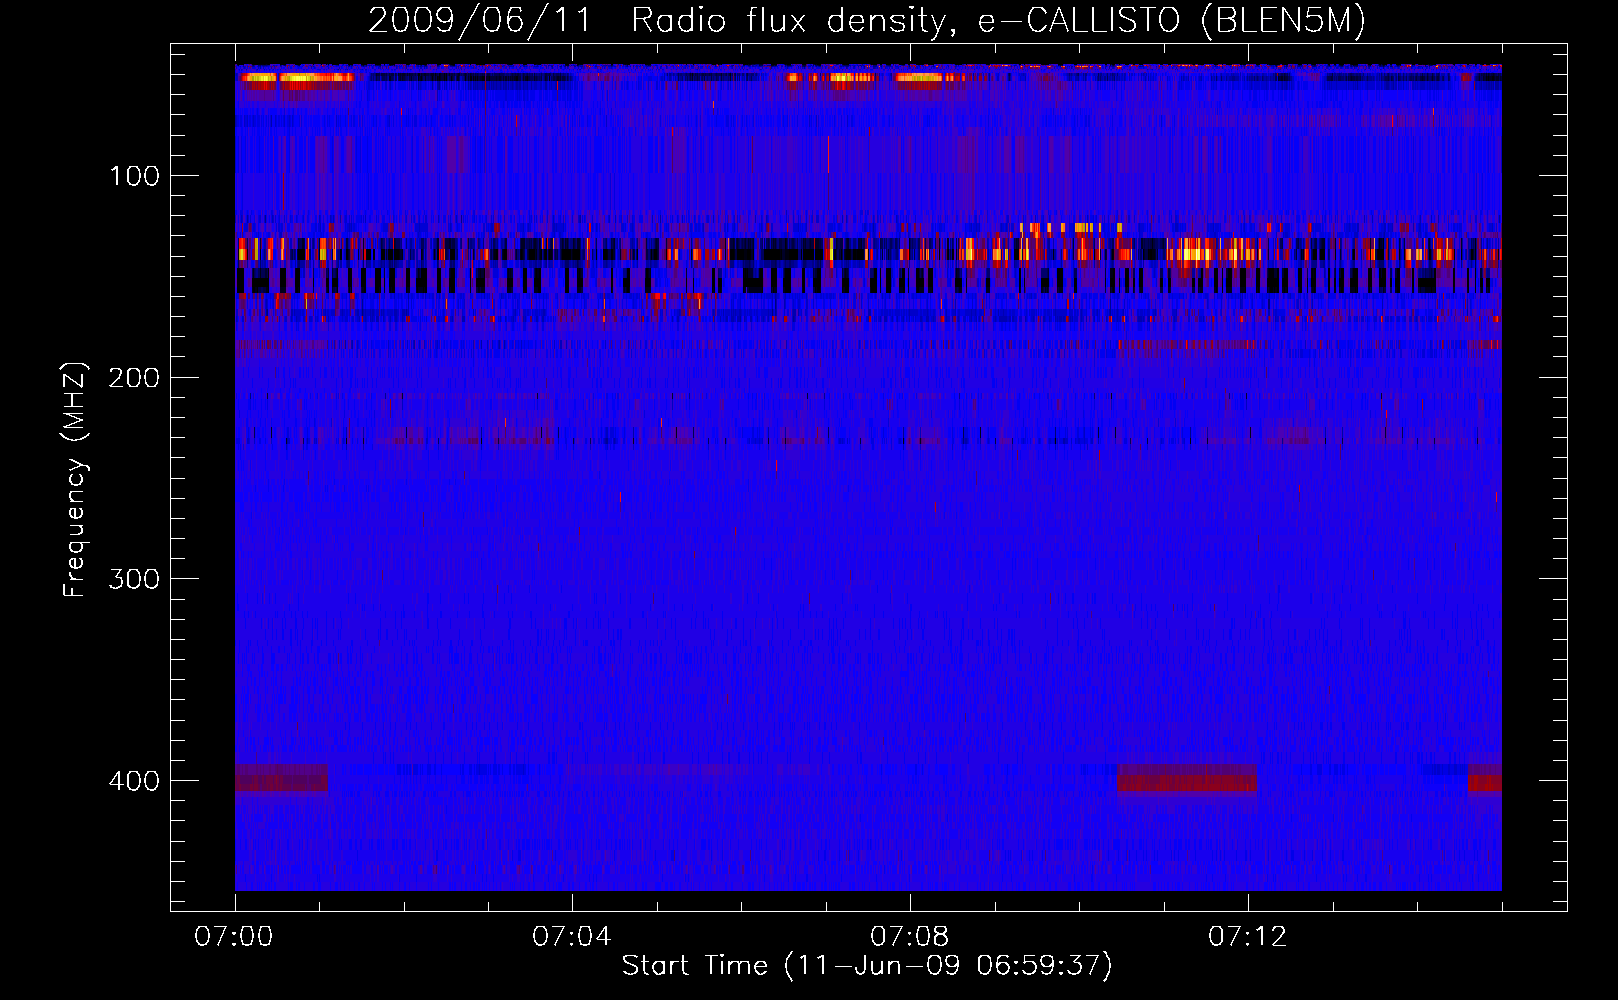
Task: Select the 300 frequency tick label
Action: (134, 579)
